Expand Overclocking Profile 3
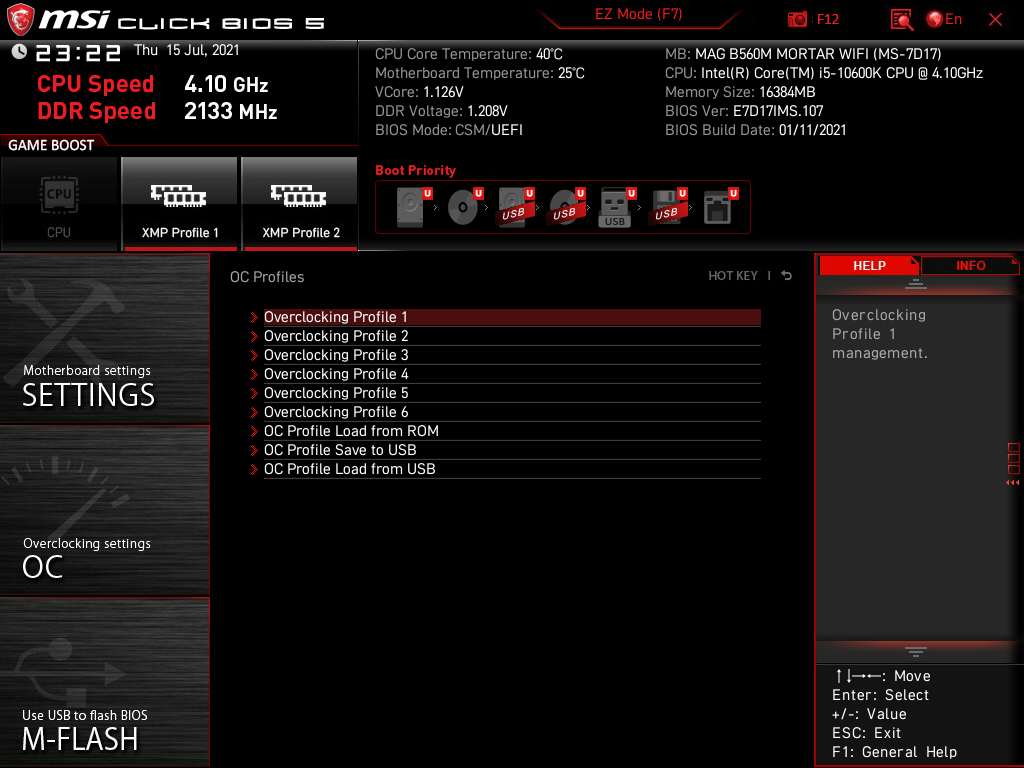Viewport: 1024px width, 768px height. [x=336, y=355]
